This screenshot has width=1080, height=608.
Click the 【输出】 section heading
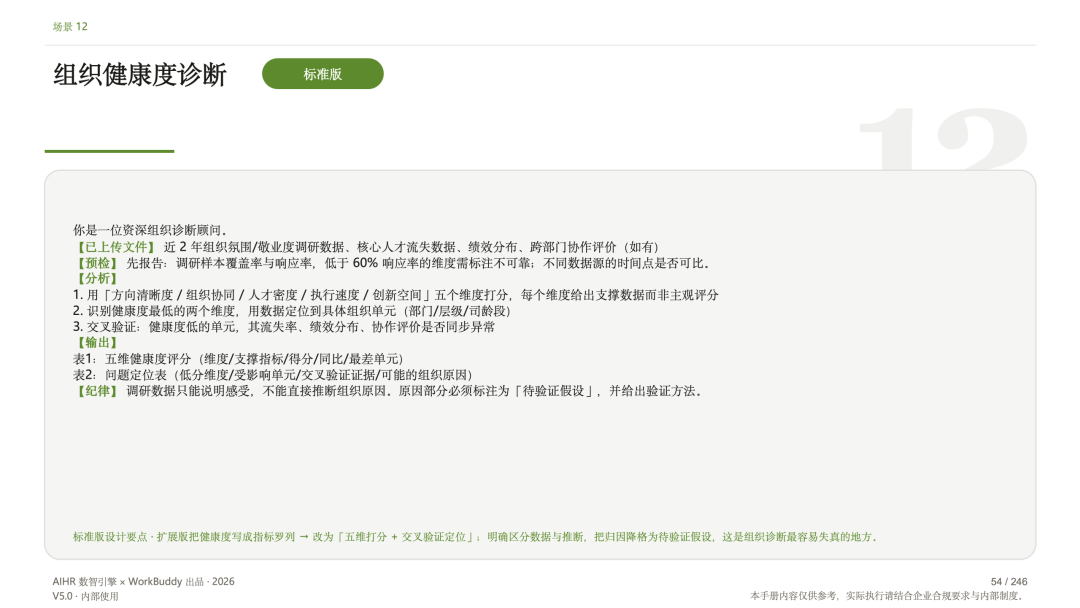[96, 342]
